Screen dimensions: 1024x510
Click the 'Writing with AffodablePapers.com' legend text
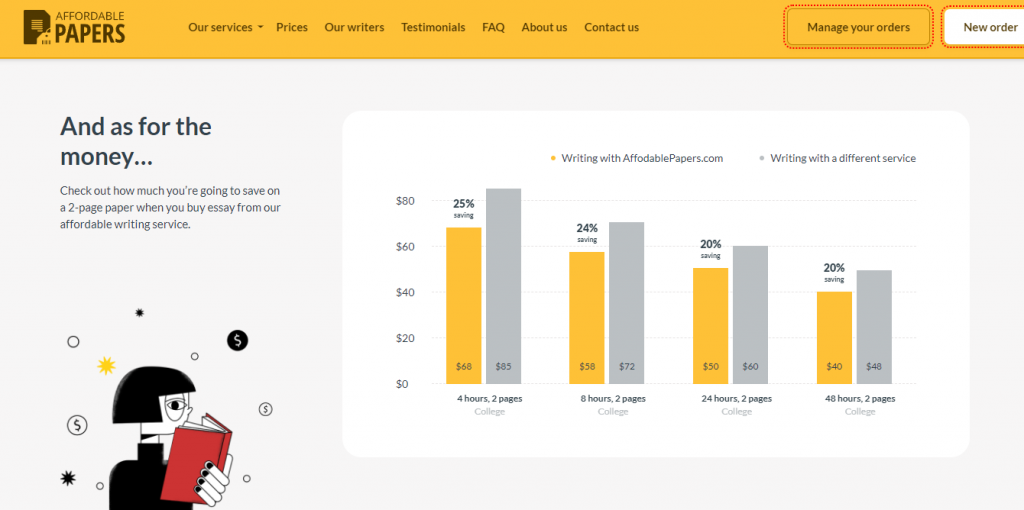point(642,158)
